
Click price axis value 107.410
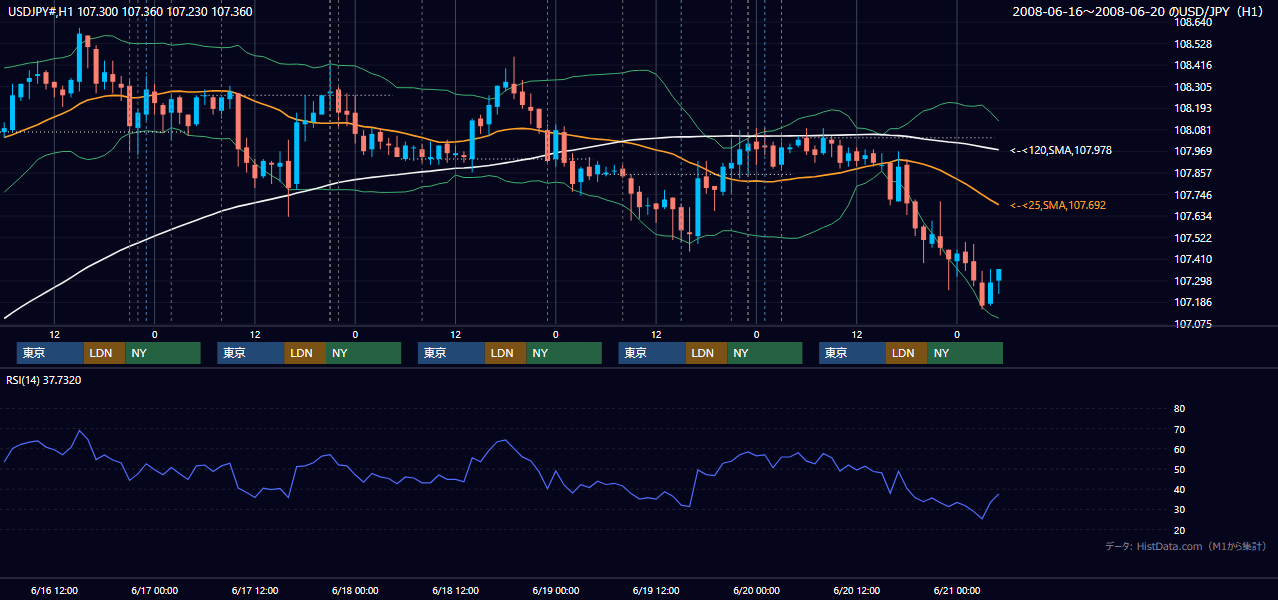[1193, 259]
